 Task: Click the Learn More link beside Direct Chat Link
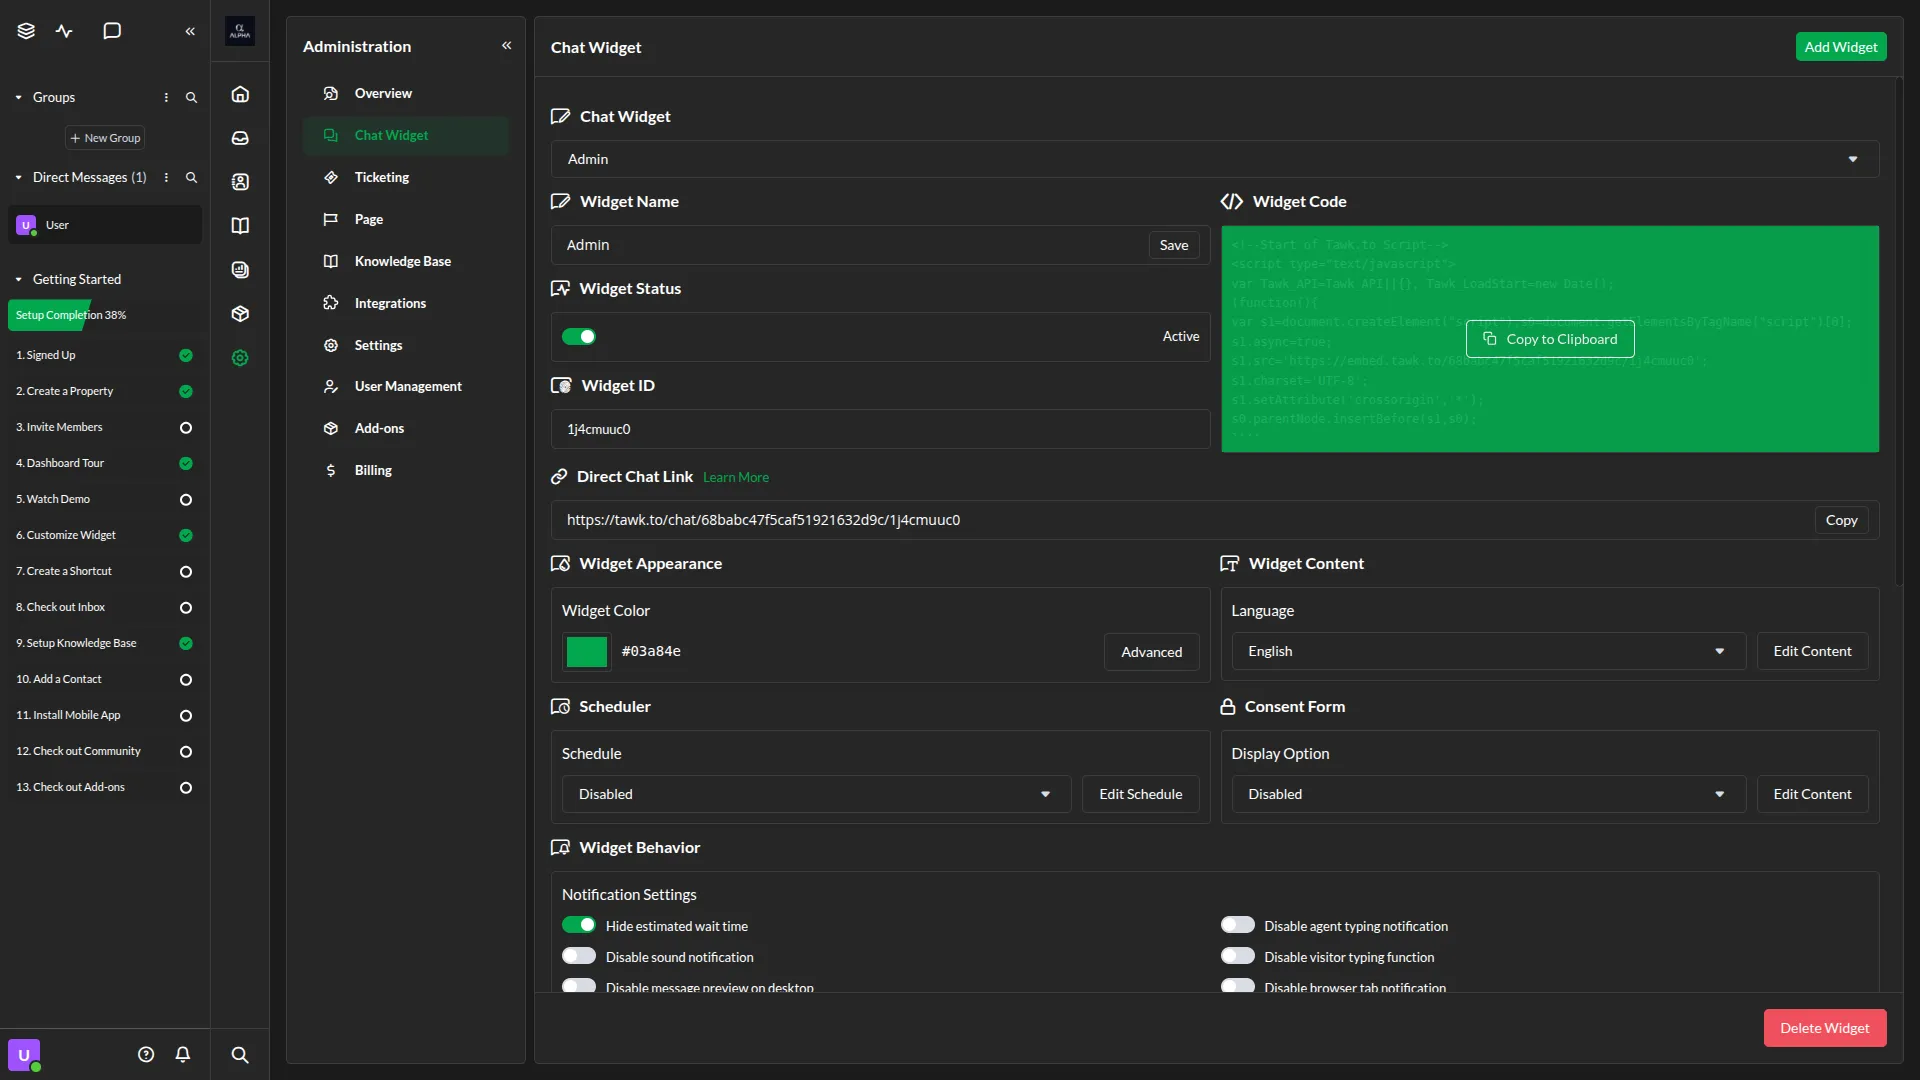(735, 477)
